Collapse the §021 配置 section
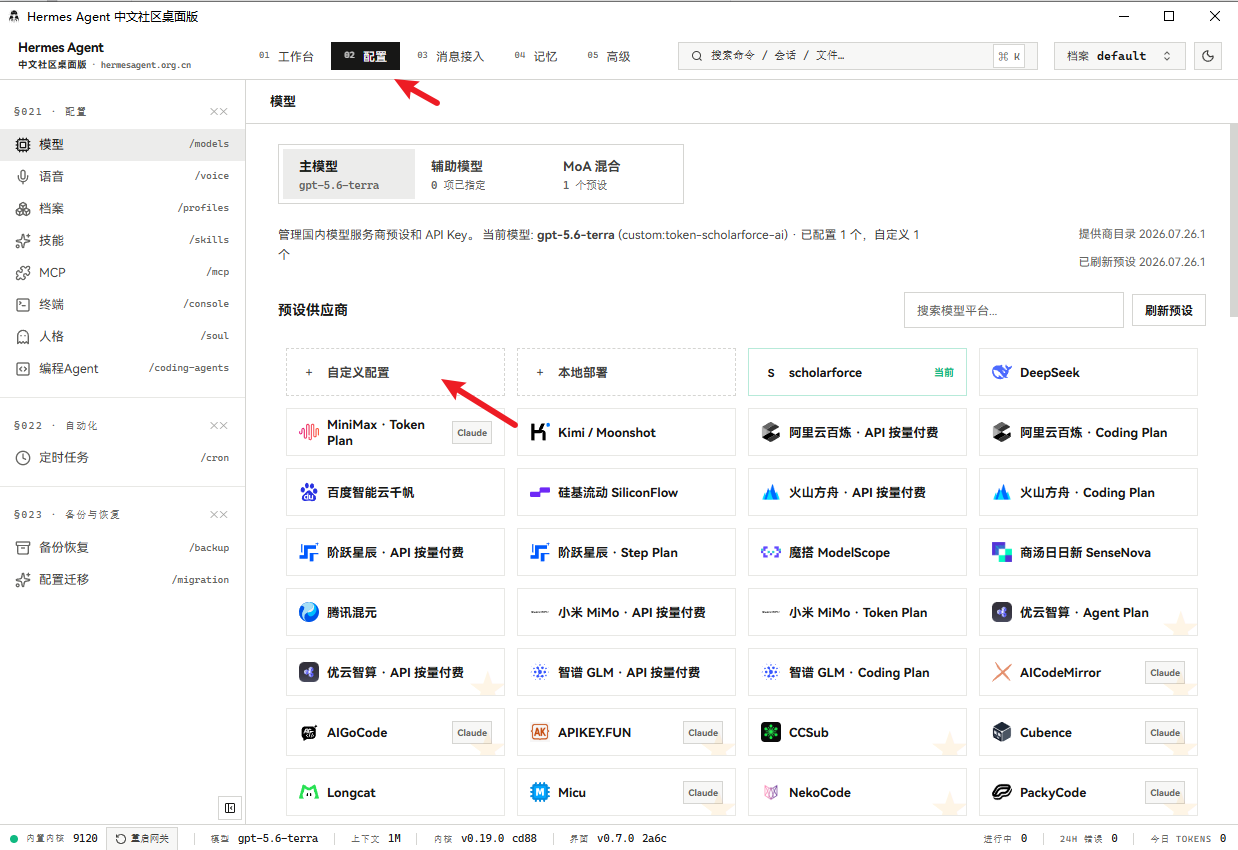 pos(218,111)
